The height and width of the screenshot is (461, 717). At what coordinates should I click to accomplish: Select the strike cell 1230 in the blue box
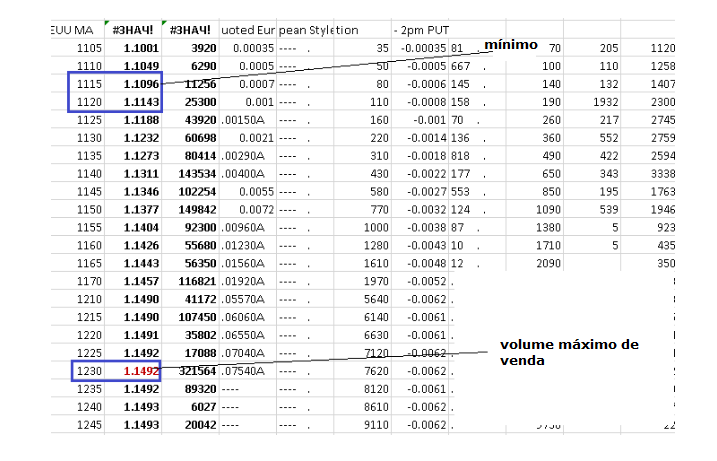tap(87, 369)
